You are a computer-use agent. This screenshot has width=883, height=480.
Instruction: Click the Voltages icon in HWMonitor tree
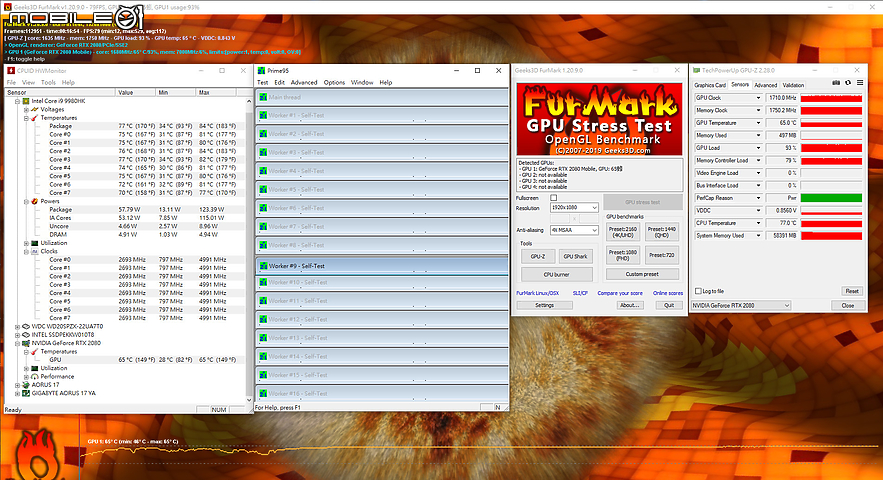click(x=35, y=109)
